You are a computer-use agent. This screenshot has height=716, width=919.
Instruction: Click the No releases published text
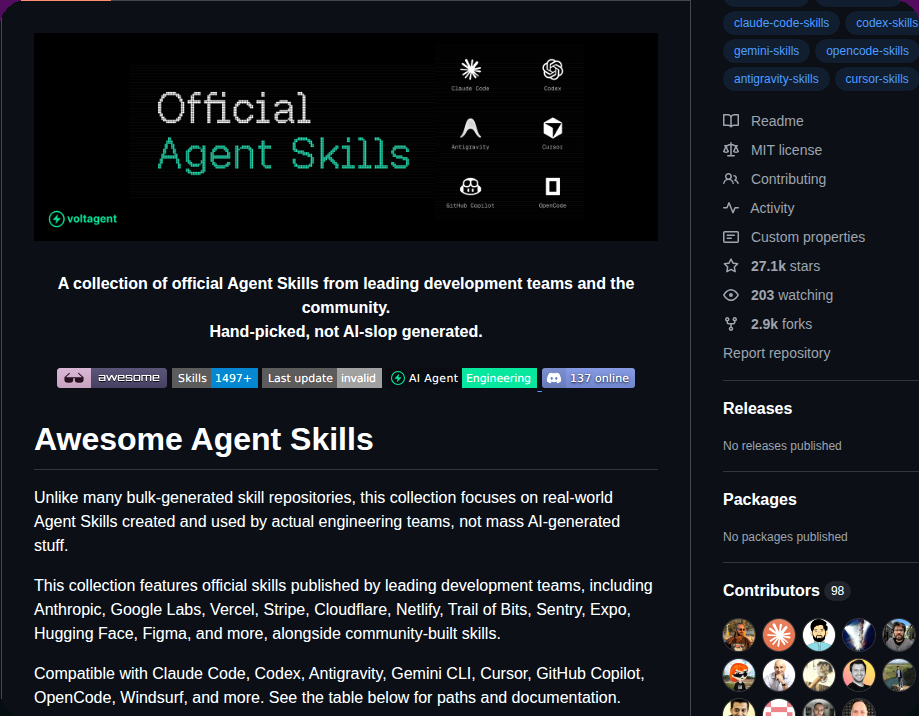coord(782,446)
